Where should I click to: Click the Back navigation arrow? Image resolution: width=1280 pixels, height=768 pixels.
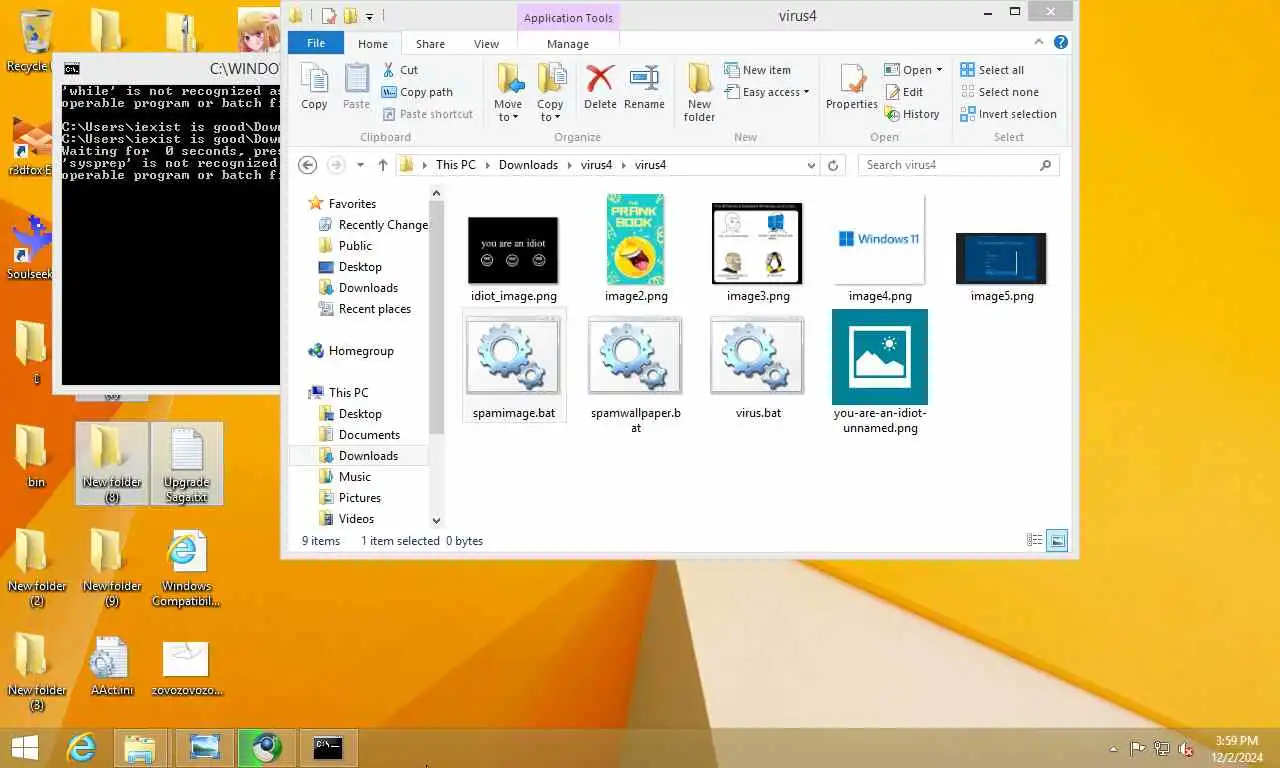308,165
